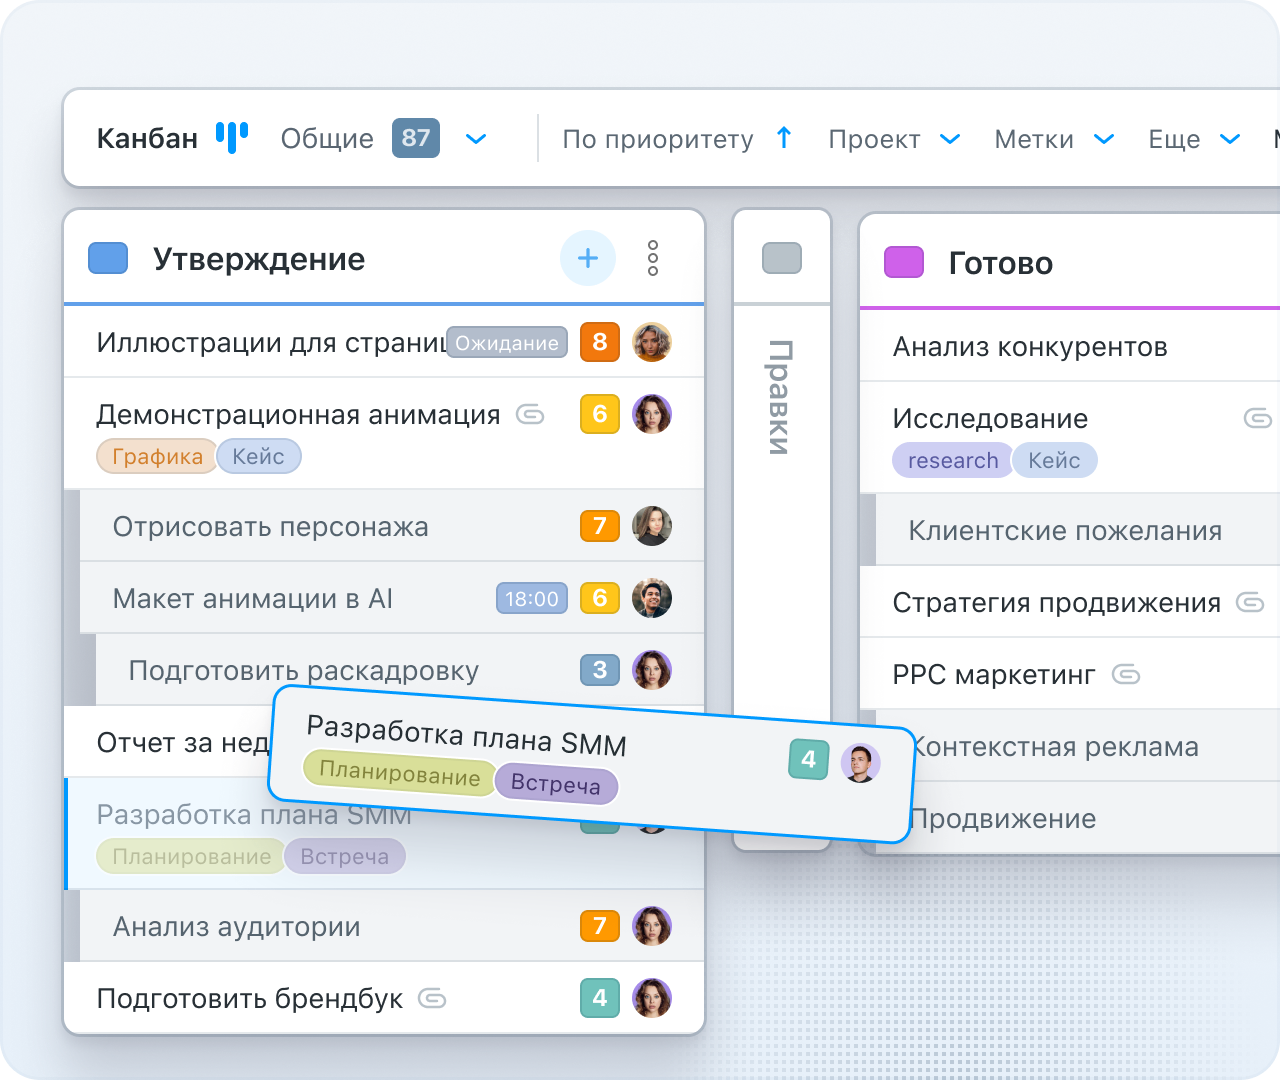Click priority badge 8 on Иллюстрации task
The width and height of the screenshot is (1280, 1080).
(x=600, y=342)
